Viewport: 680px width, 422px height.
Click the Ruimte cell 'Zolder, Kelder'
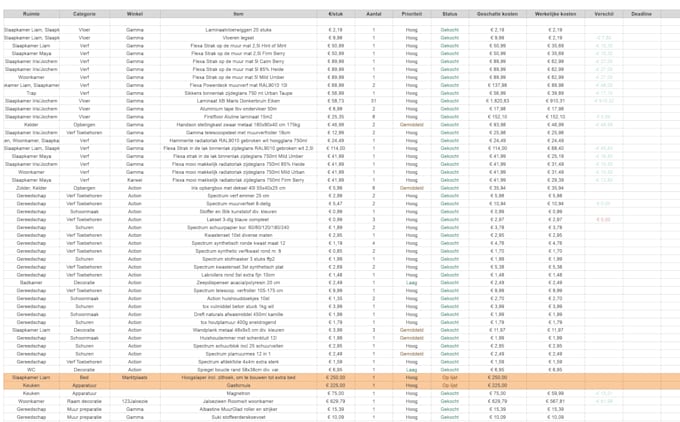[x=31, y=188]
